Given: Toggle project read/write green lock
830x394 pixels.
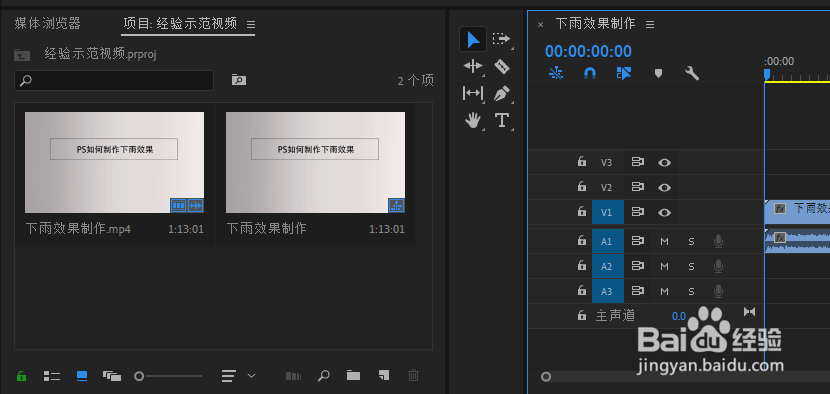Looking at the screenshot, I should pos(21,376).
